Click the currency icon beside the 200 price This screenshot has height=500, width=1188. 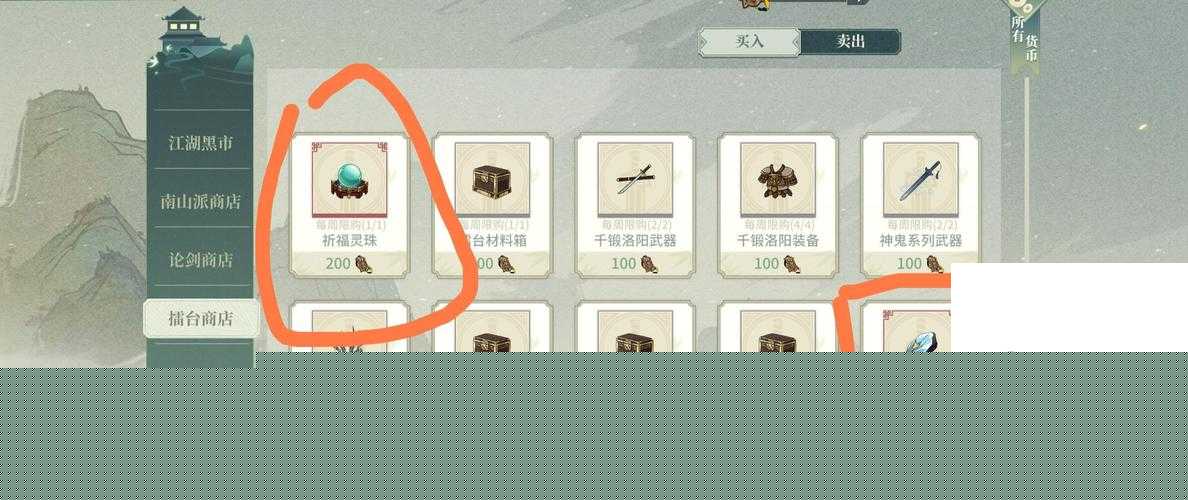click(364, 264)
